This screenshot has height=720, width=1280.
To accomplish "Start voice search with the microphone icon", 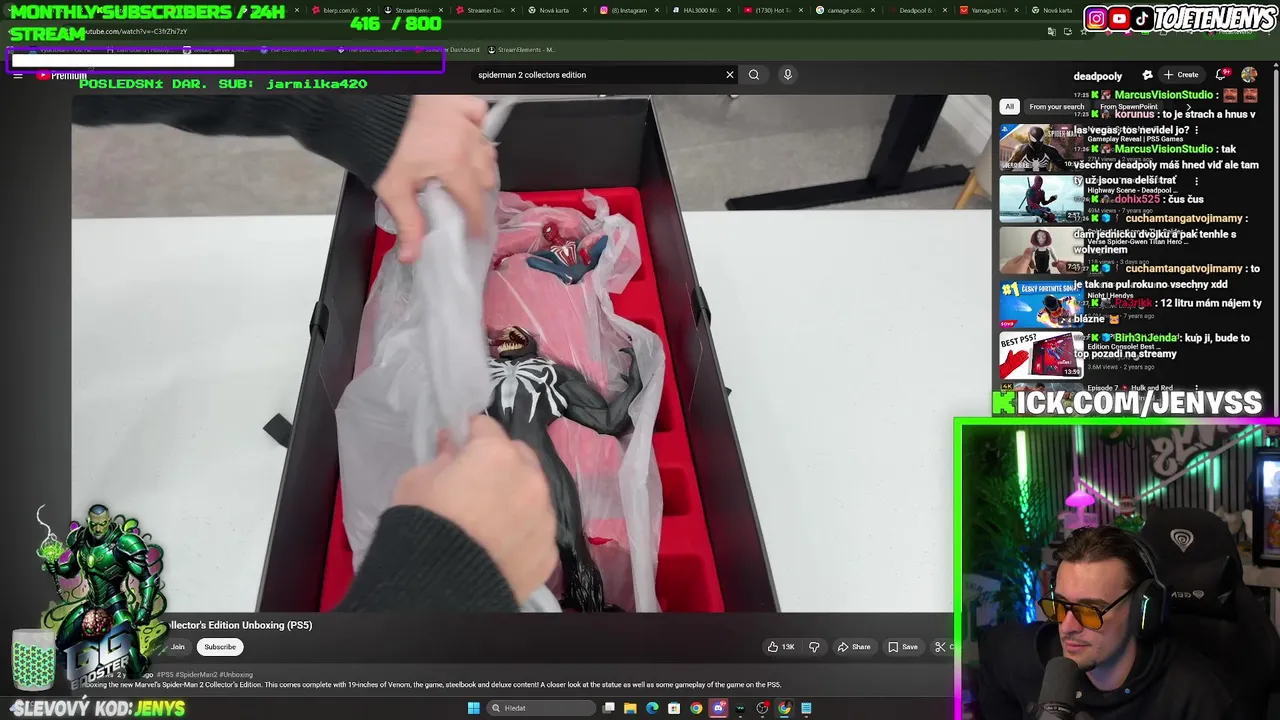I will tap(788, 75).
